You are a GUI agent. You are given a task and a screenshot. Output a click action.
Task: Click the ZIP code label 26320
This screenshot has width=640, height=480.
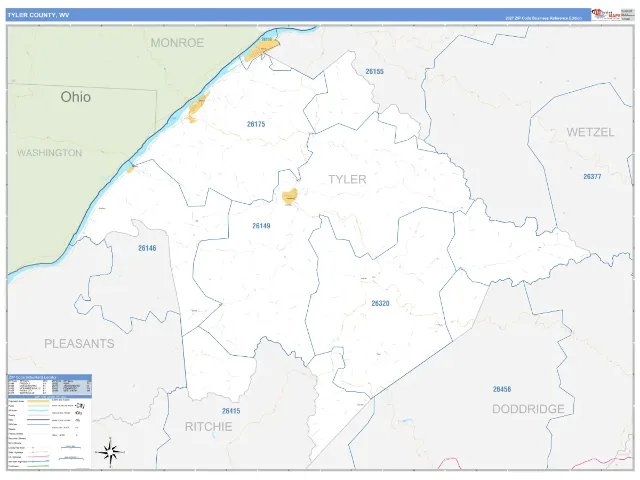[x=380, y=303]
